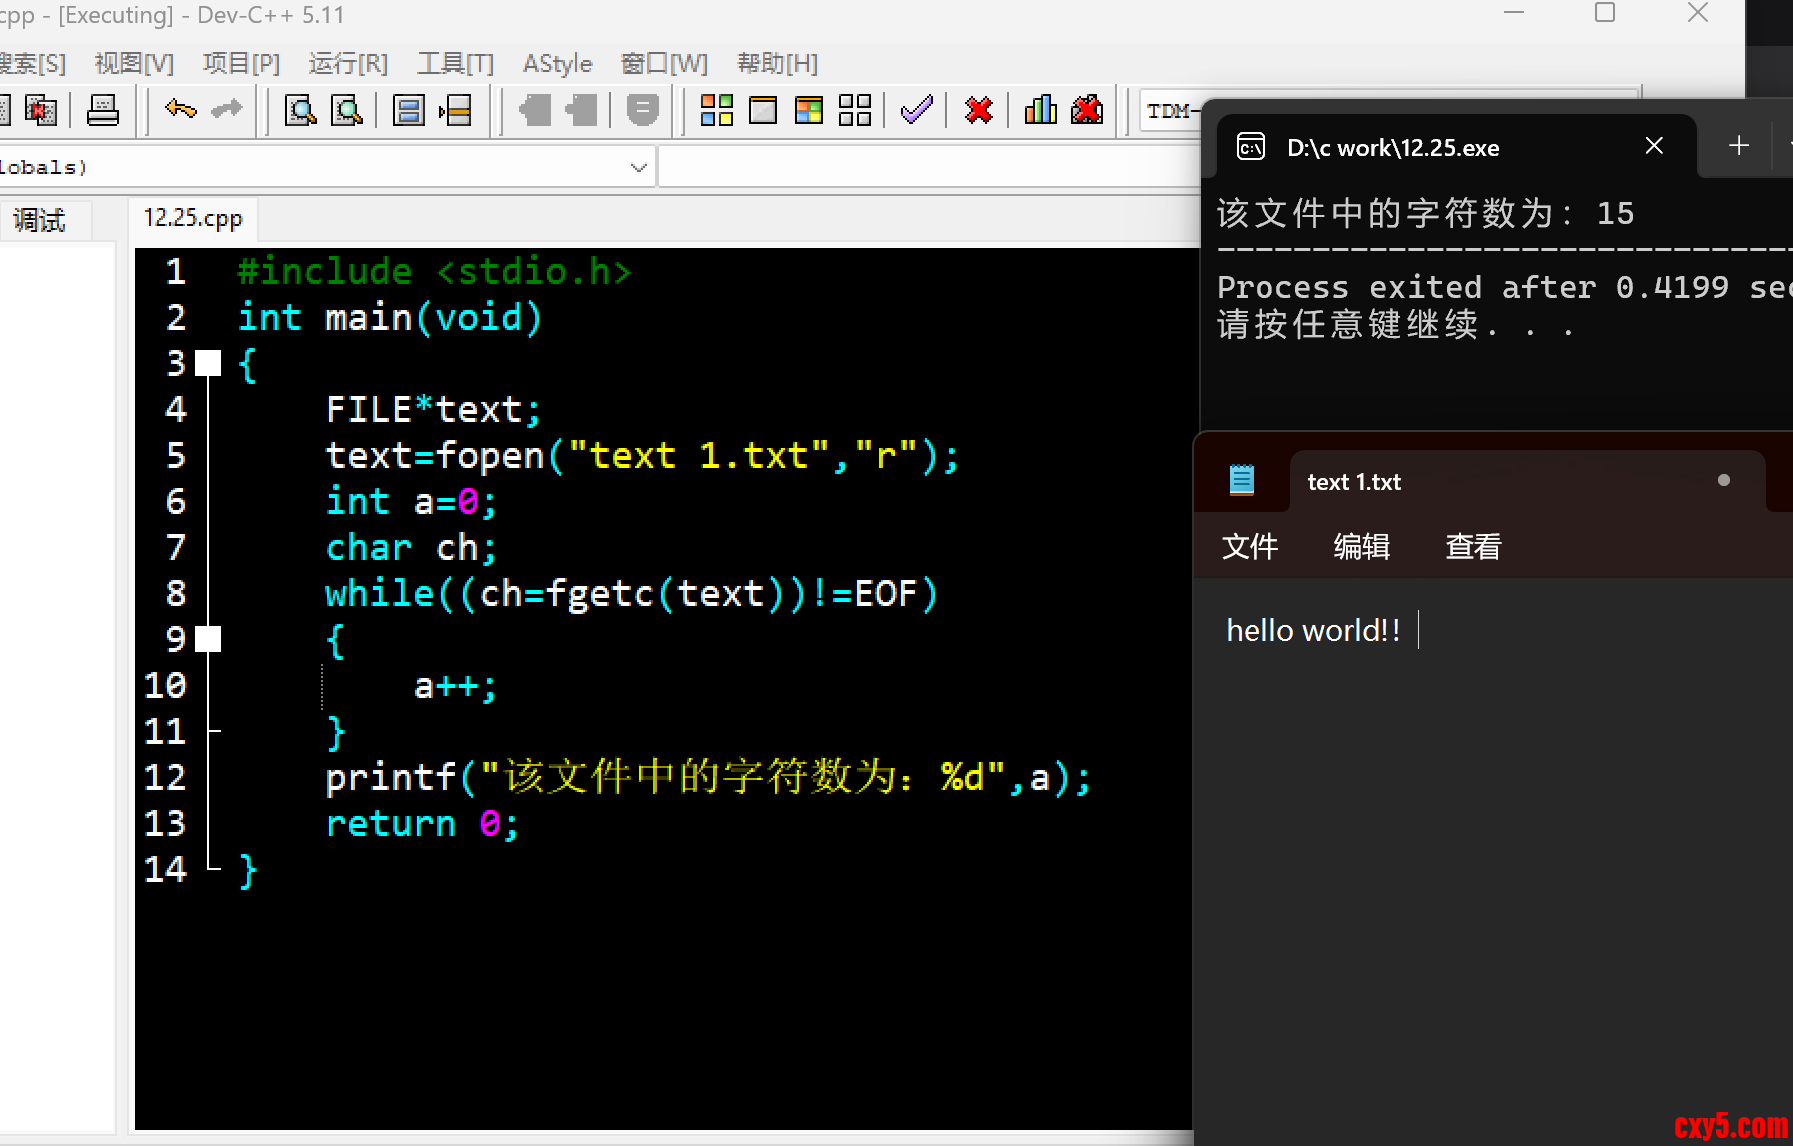
Task: Open the 文件 menu in Notepad
Action: [1249, 547]
